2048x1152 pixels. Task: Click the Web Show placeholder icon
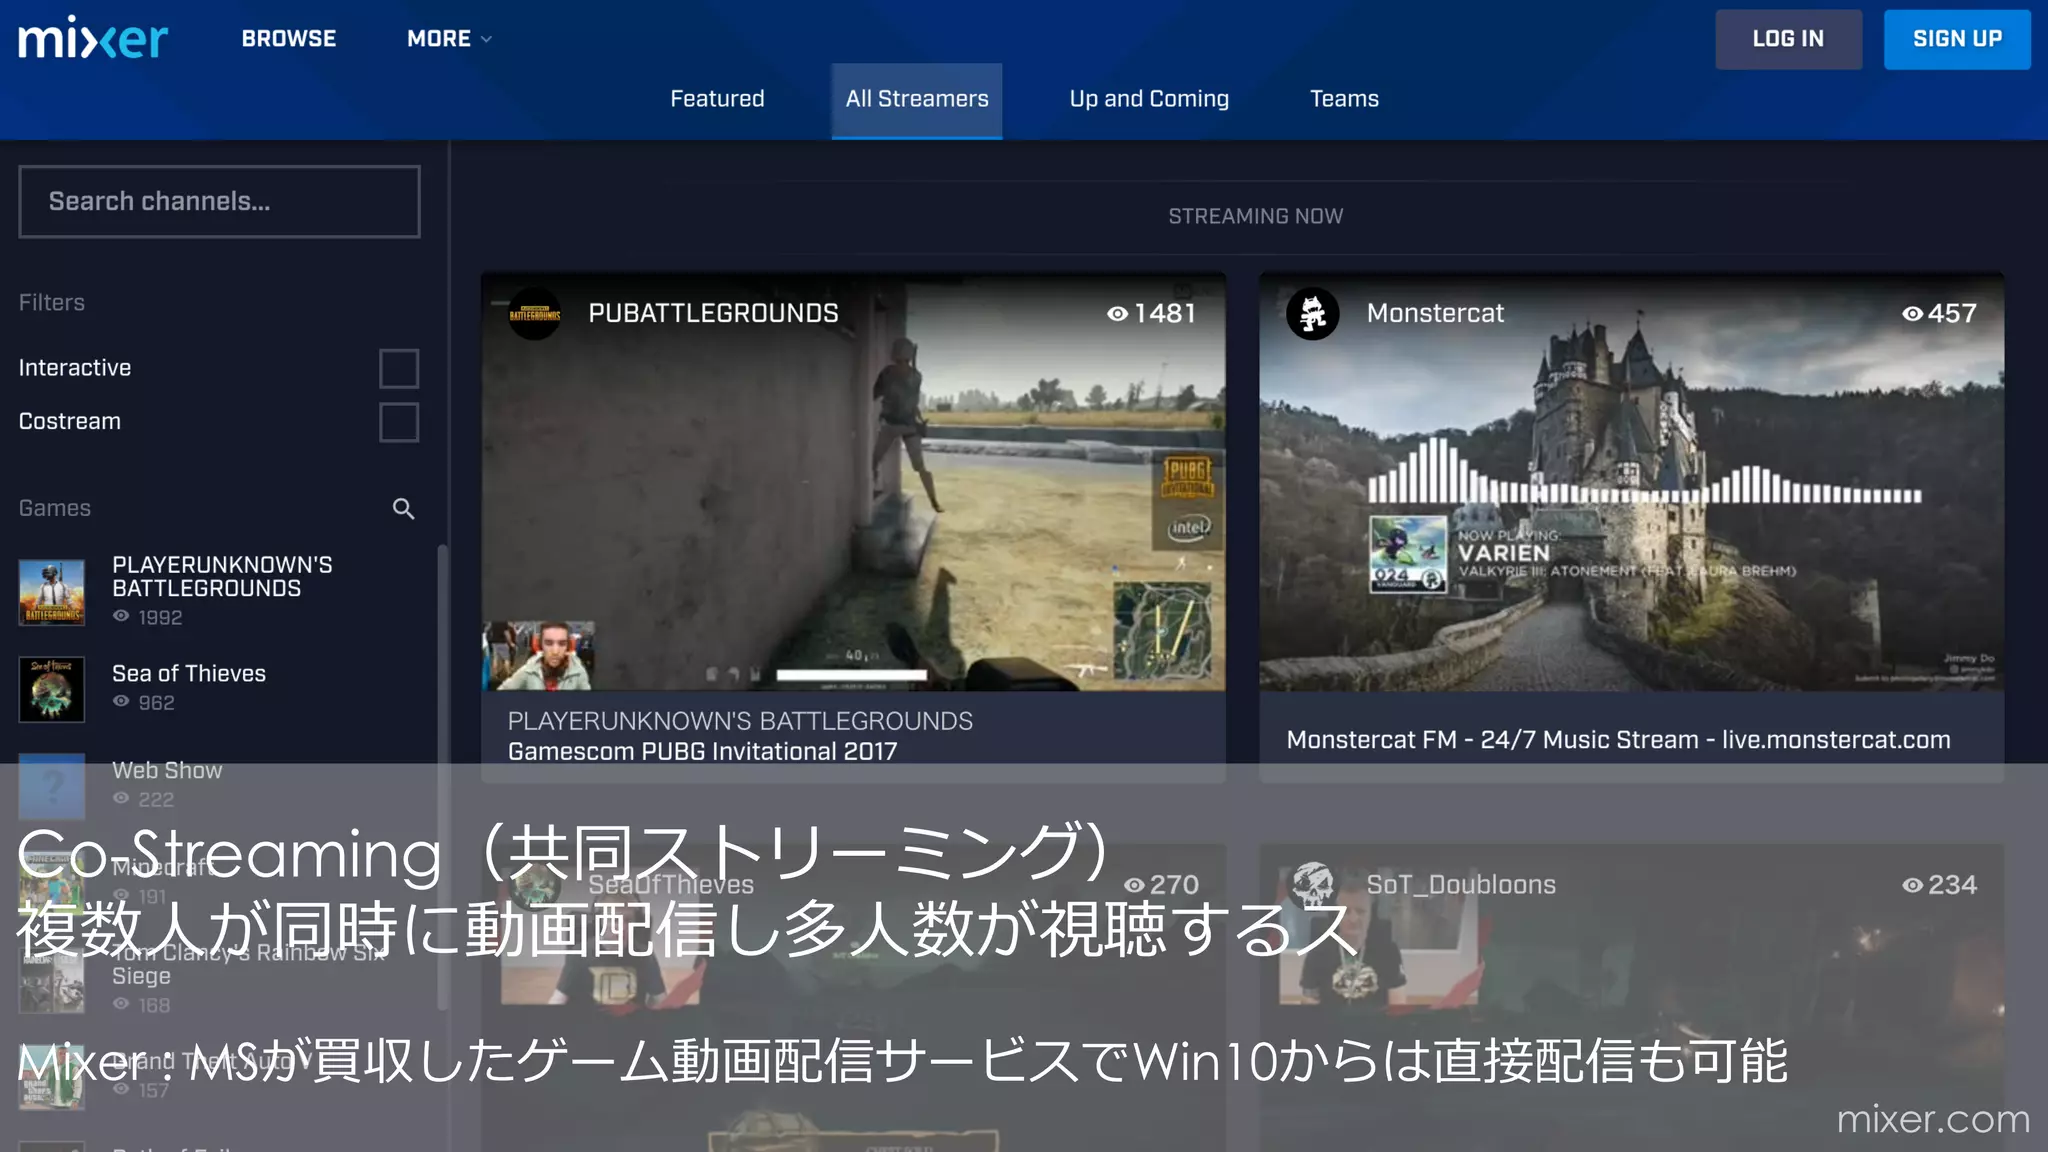click(x=52, y=786)
